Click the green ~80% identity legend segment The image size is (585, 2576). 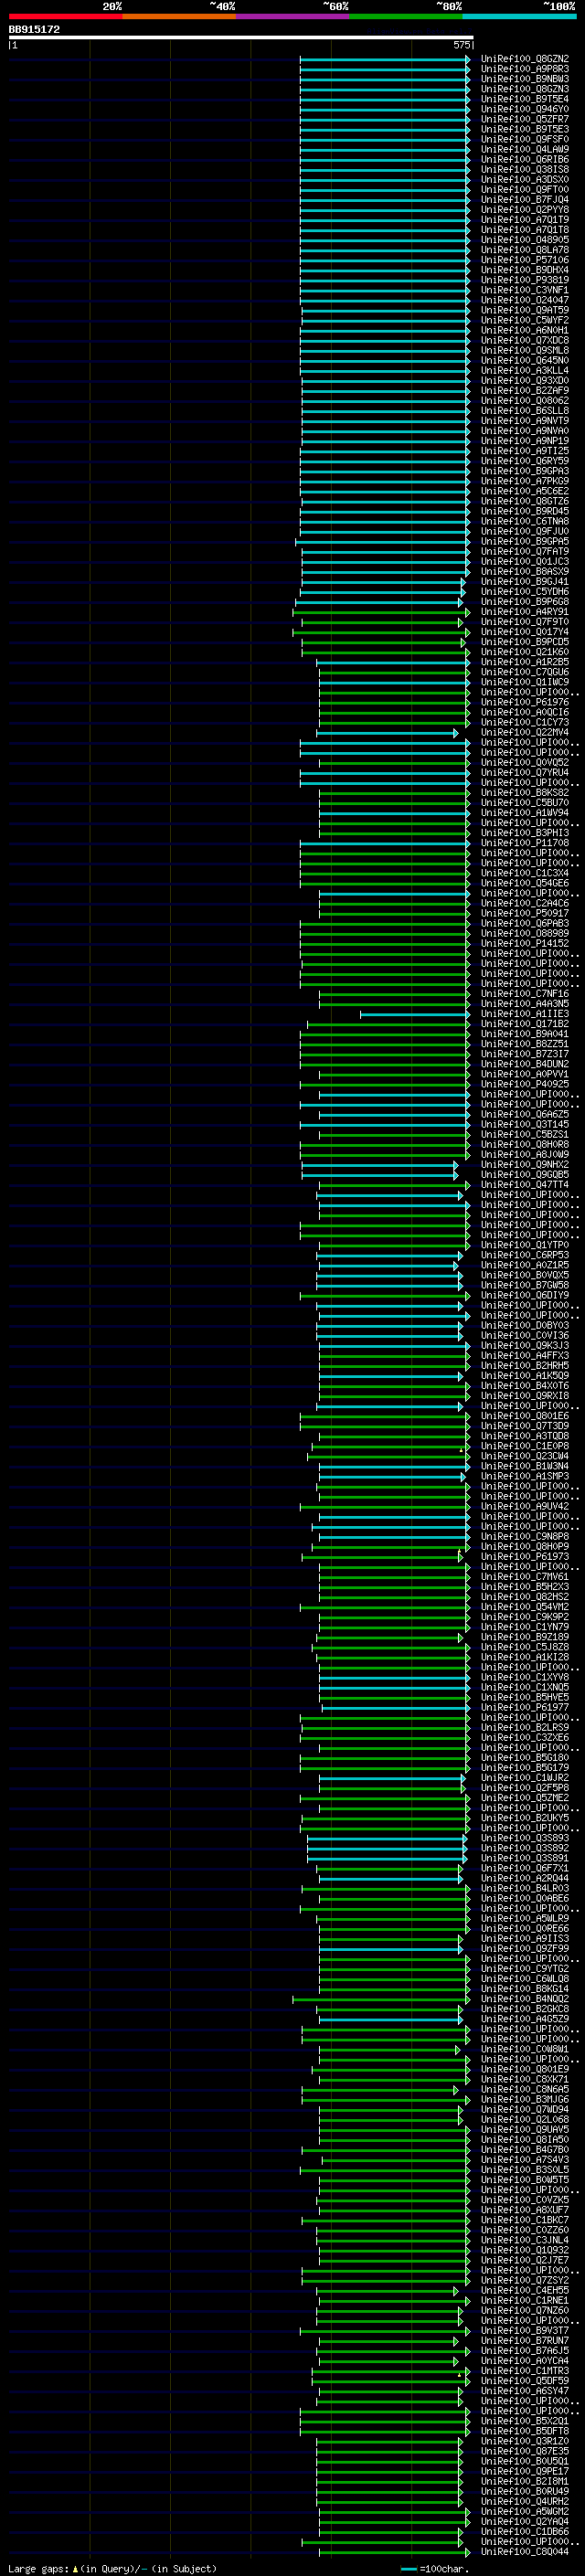coord(406,16)
